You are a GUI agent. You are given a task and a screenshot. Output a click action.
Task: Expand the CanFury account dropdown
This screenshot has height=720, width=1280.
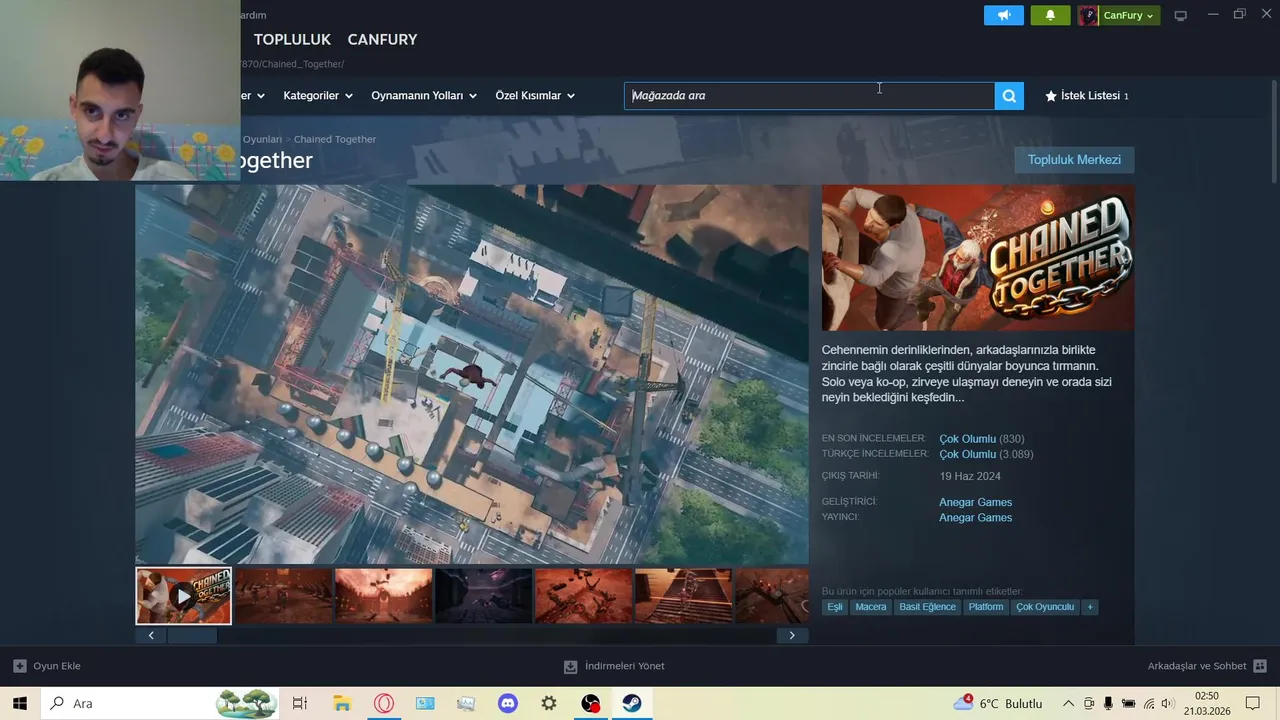[1128, 15]
